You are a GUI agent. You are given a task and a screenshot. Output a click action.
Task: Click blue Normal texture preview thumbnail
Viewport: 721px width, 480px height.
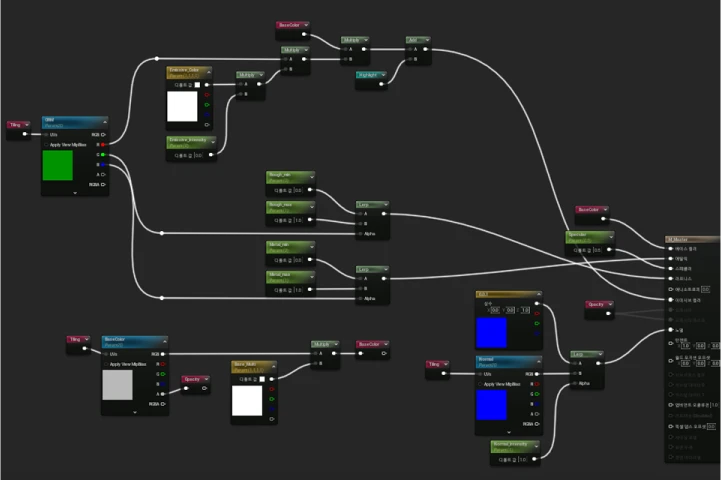[491, 405]
